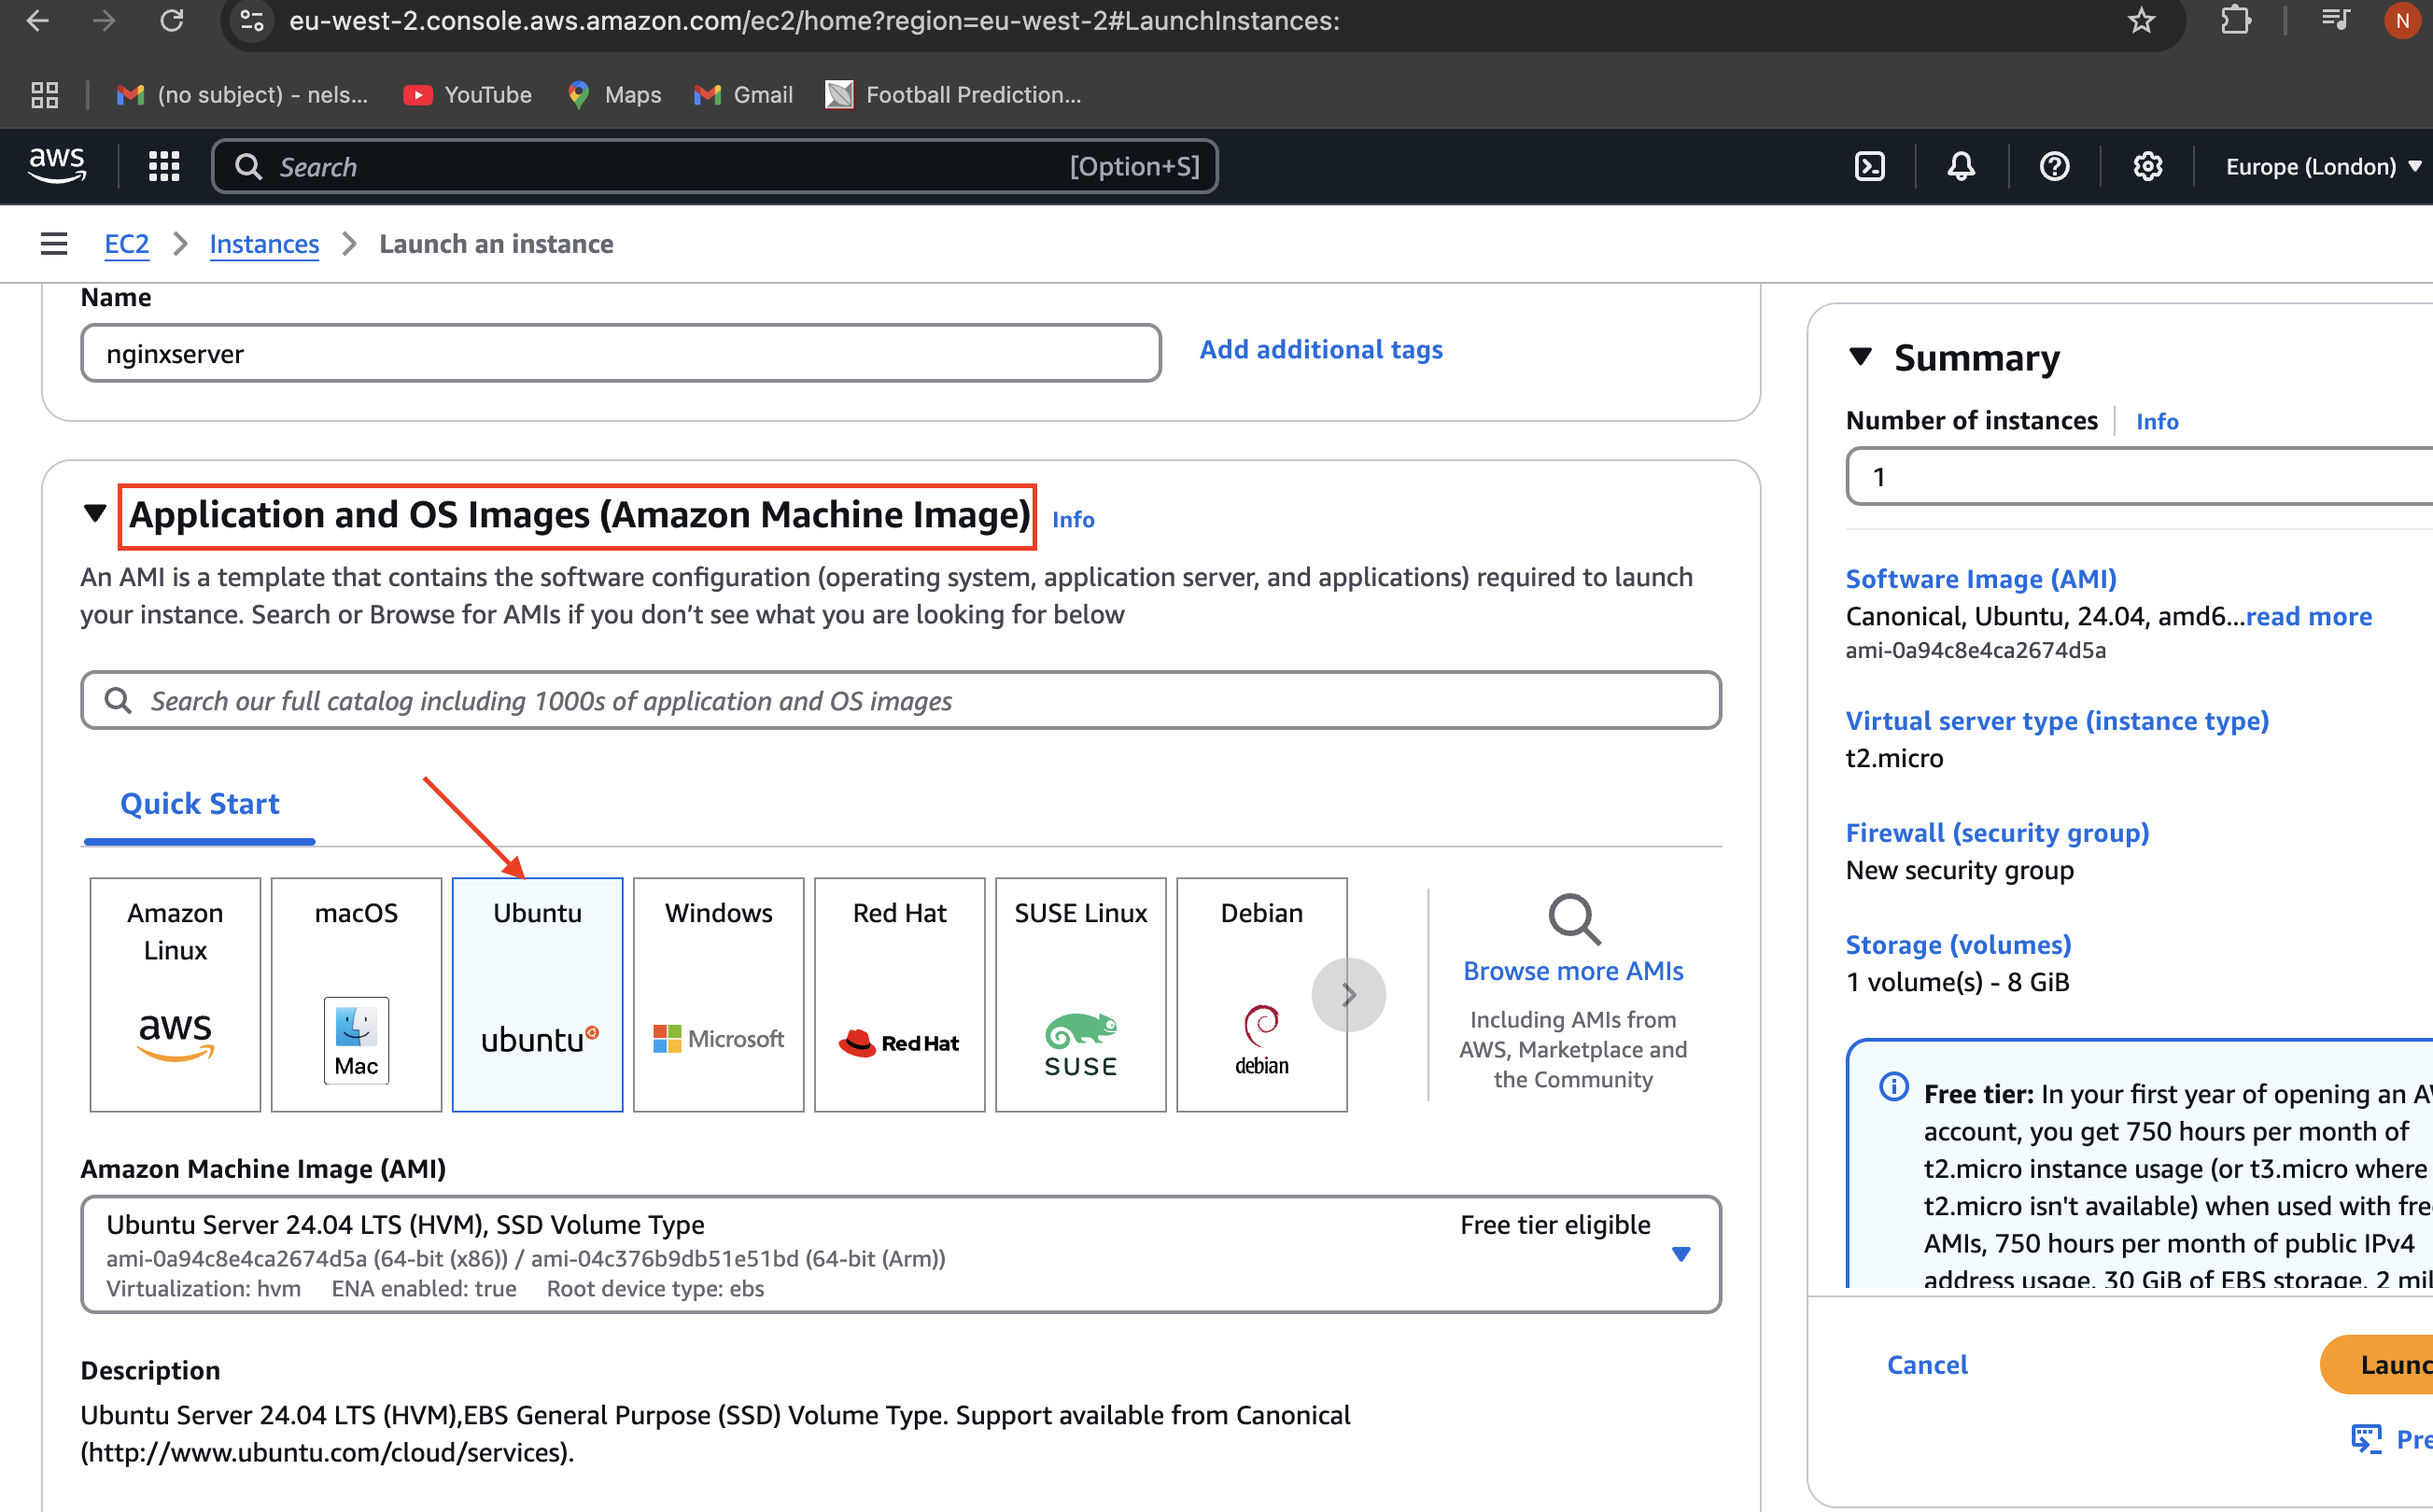The height and width of the screenshot is (1512, 2433).
Task: Launch AWS CloudShell icon
Action: (x=1869, y=166)
